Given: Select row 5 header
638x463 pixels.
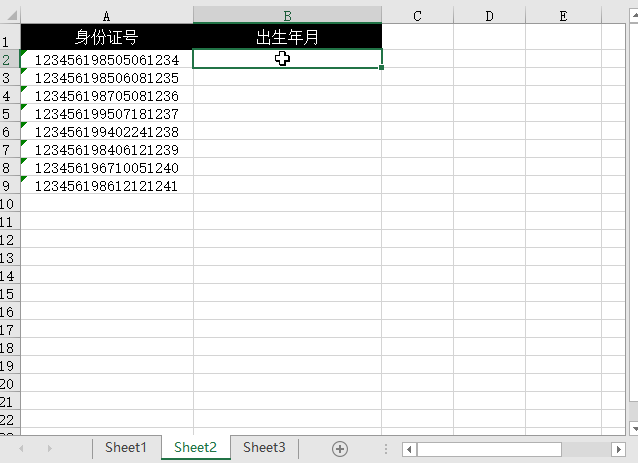Looking at the screenshot, I should (10, 113).
